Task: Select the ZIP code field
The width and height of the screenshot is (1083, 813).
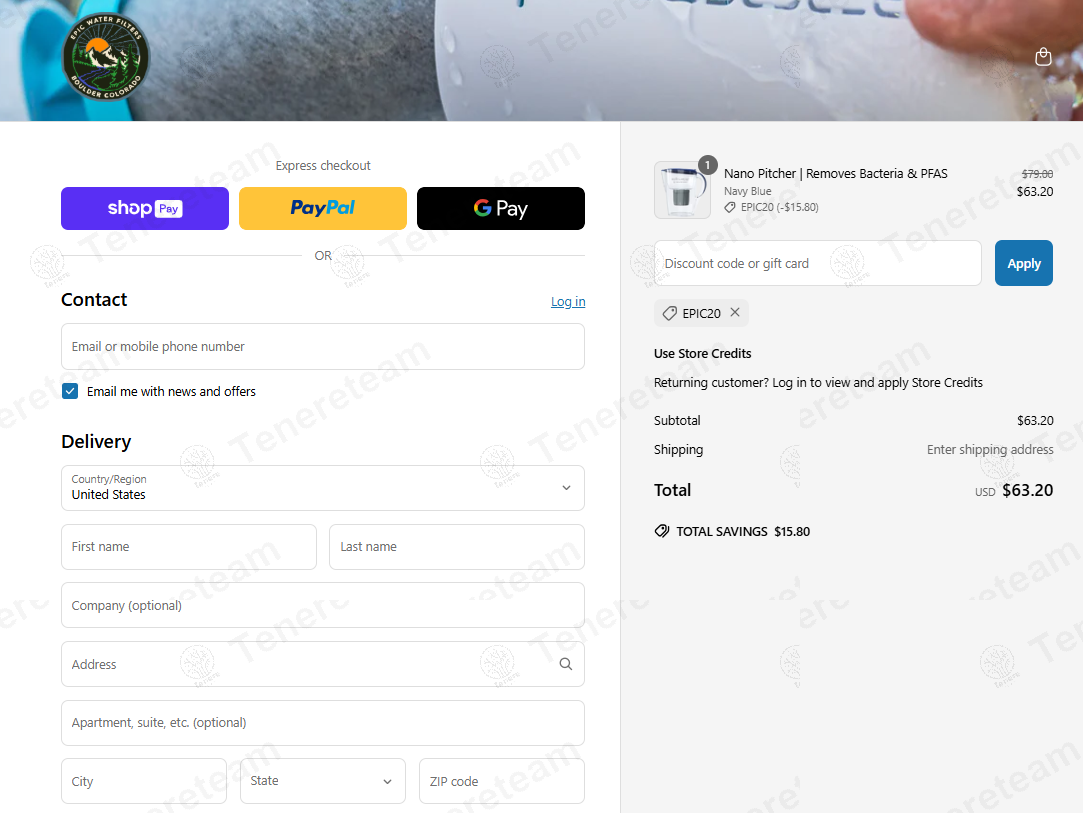Action: click(x=501, y=781)
